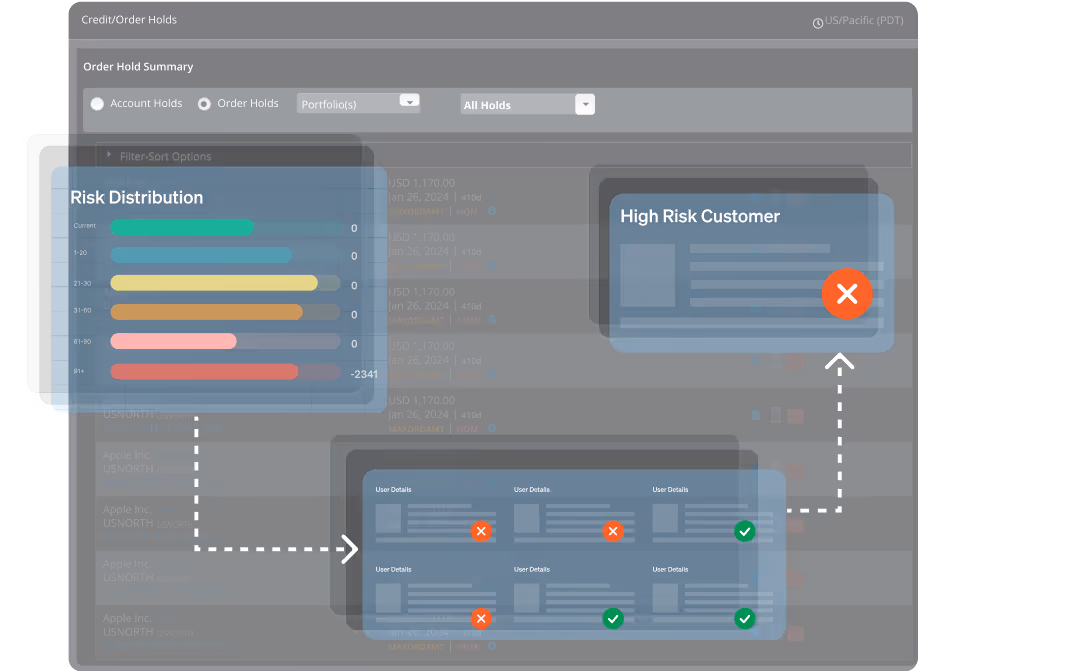The image size is (1082, 671).
Task: Click the green Current risk bar
Action: 182,227
